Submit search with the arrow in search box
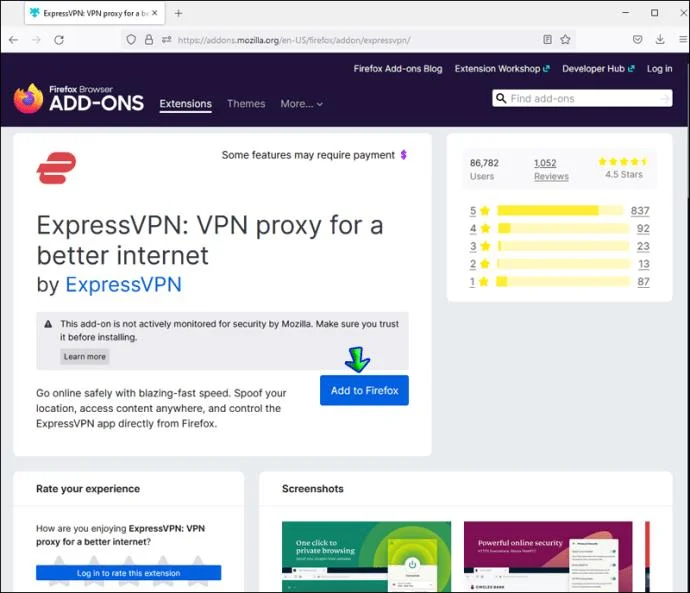 click(665, 99)
